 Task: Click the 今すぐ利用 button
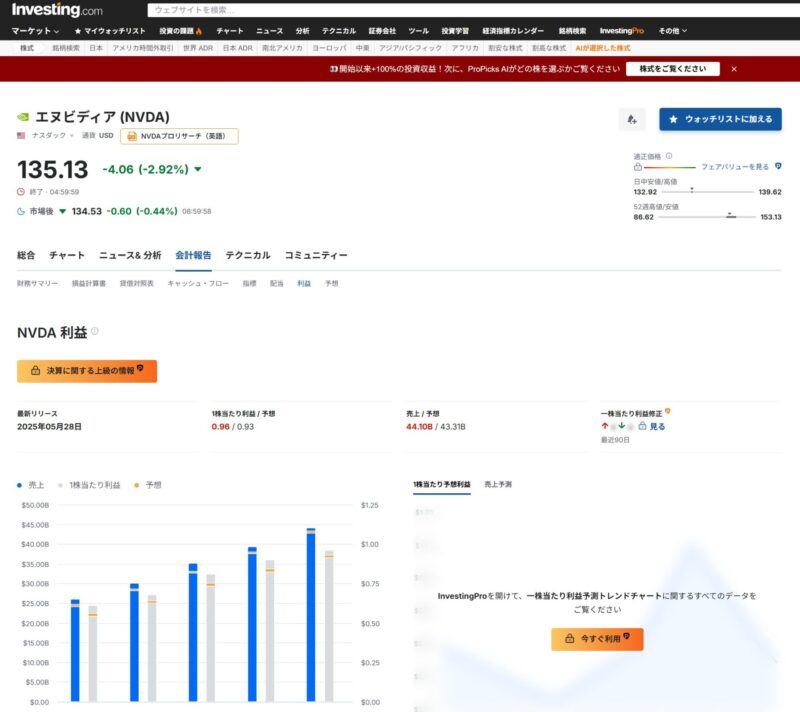point(597,639)
